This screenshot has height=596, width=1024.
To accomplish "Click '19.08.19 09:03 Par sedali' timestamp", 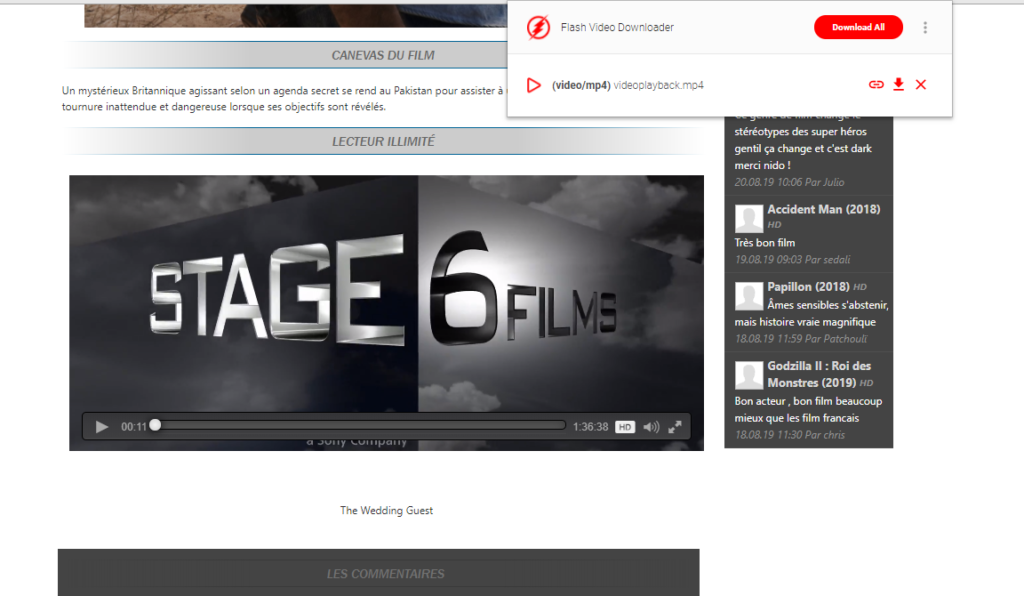I will pos(792,260).
